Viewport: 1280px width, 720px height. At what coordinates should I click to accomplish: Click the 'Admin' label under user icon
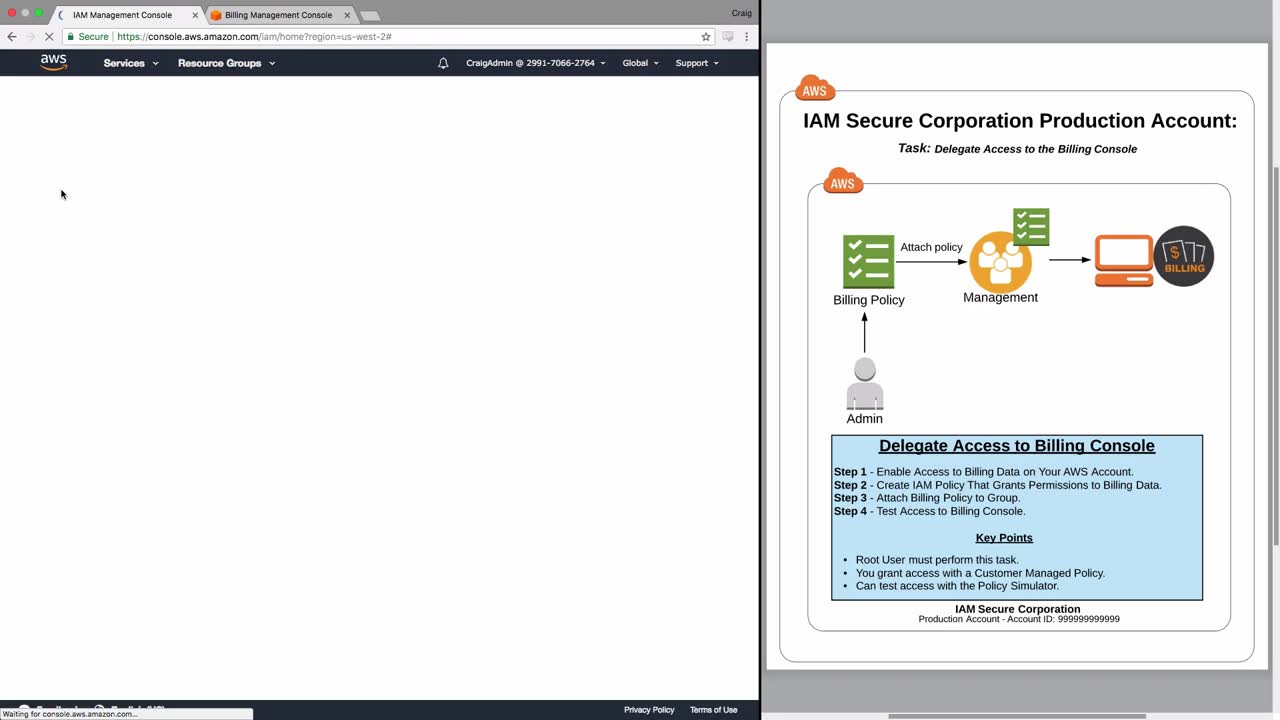865,419
